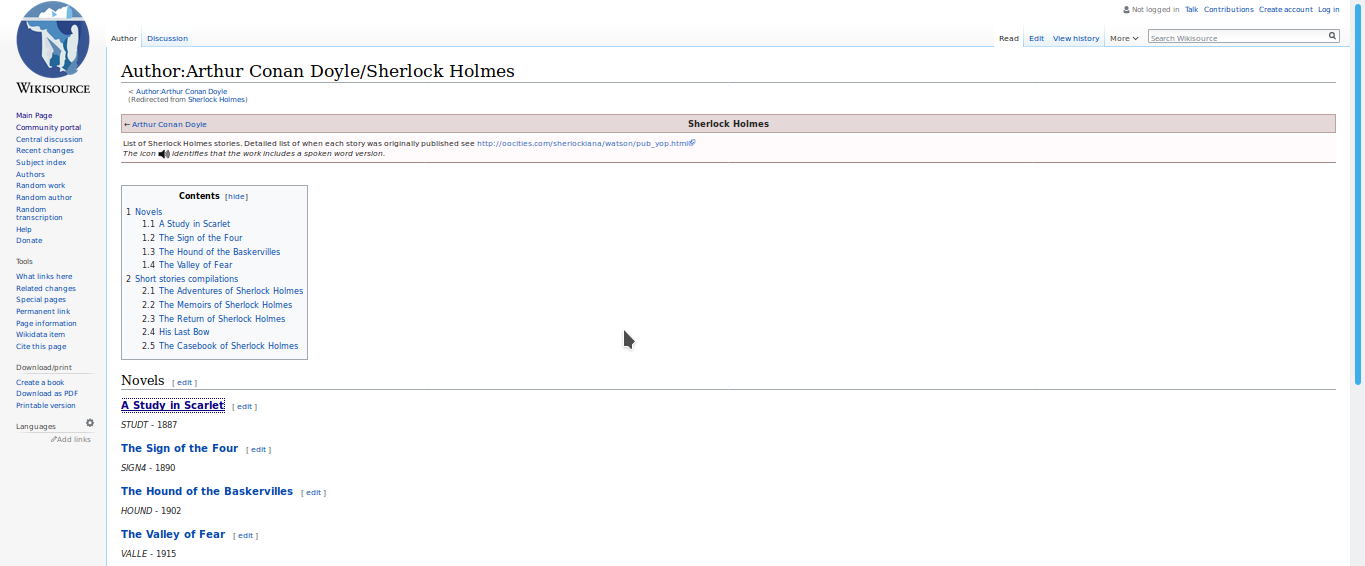Click Create account
Screen dimensions: 1365x566
coord(1285,9)
